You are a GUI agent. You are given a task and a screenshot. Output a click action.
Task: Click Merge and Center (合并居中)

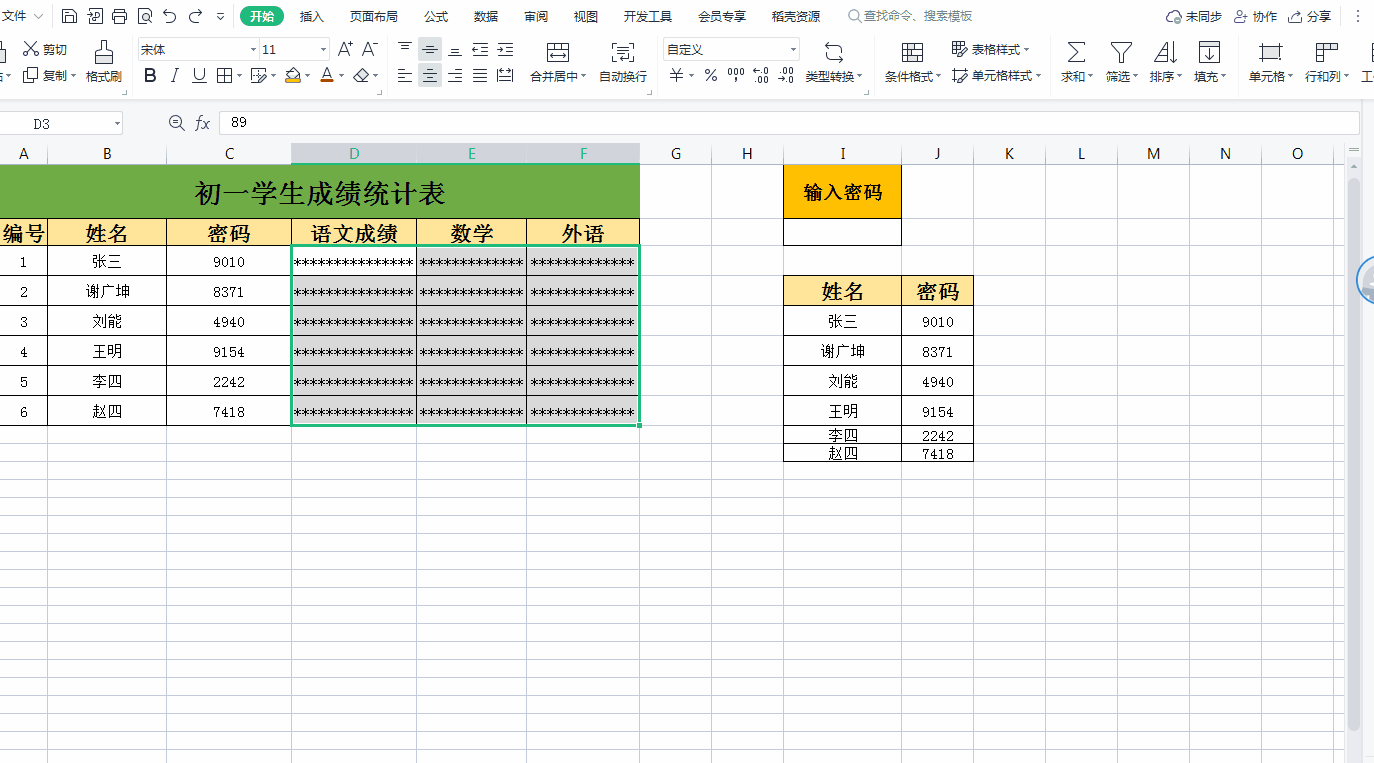(x=558, y=62)
